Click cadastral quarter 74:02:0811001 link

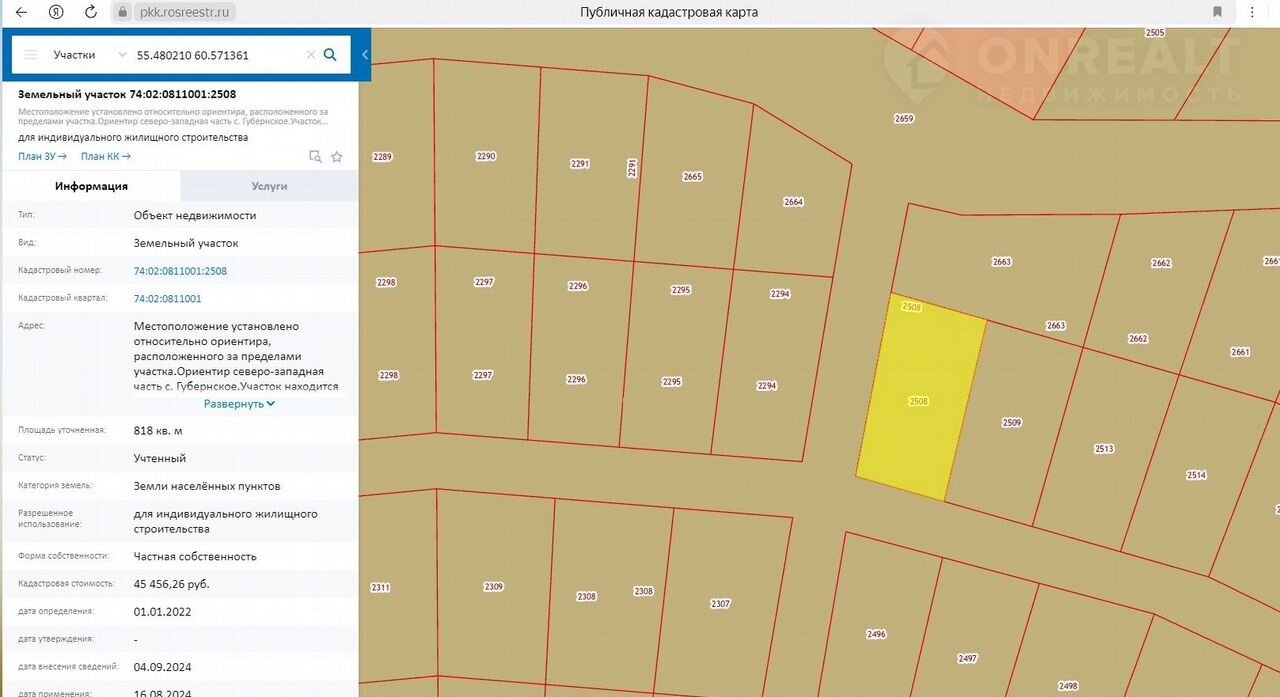coord(167,298)
